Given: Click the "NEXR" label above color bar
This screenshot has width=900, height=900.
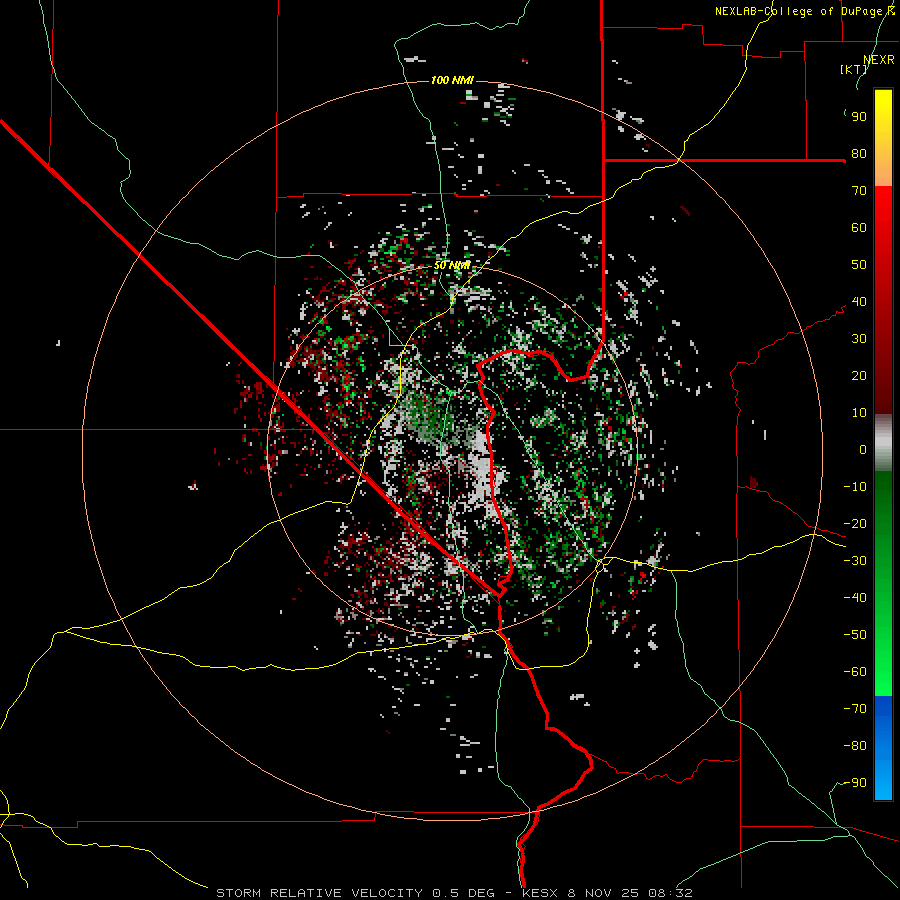Looking at the screenshot, I should click(879, 60).
